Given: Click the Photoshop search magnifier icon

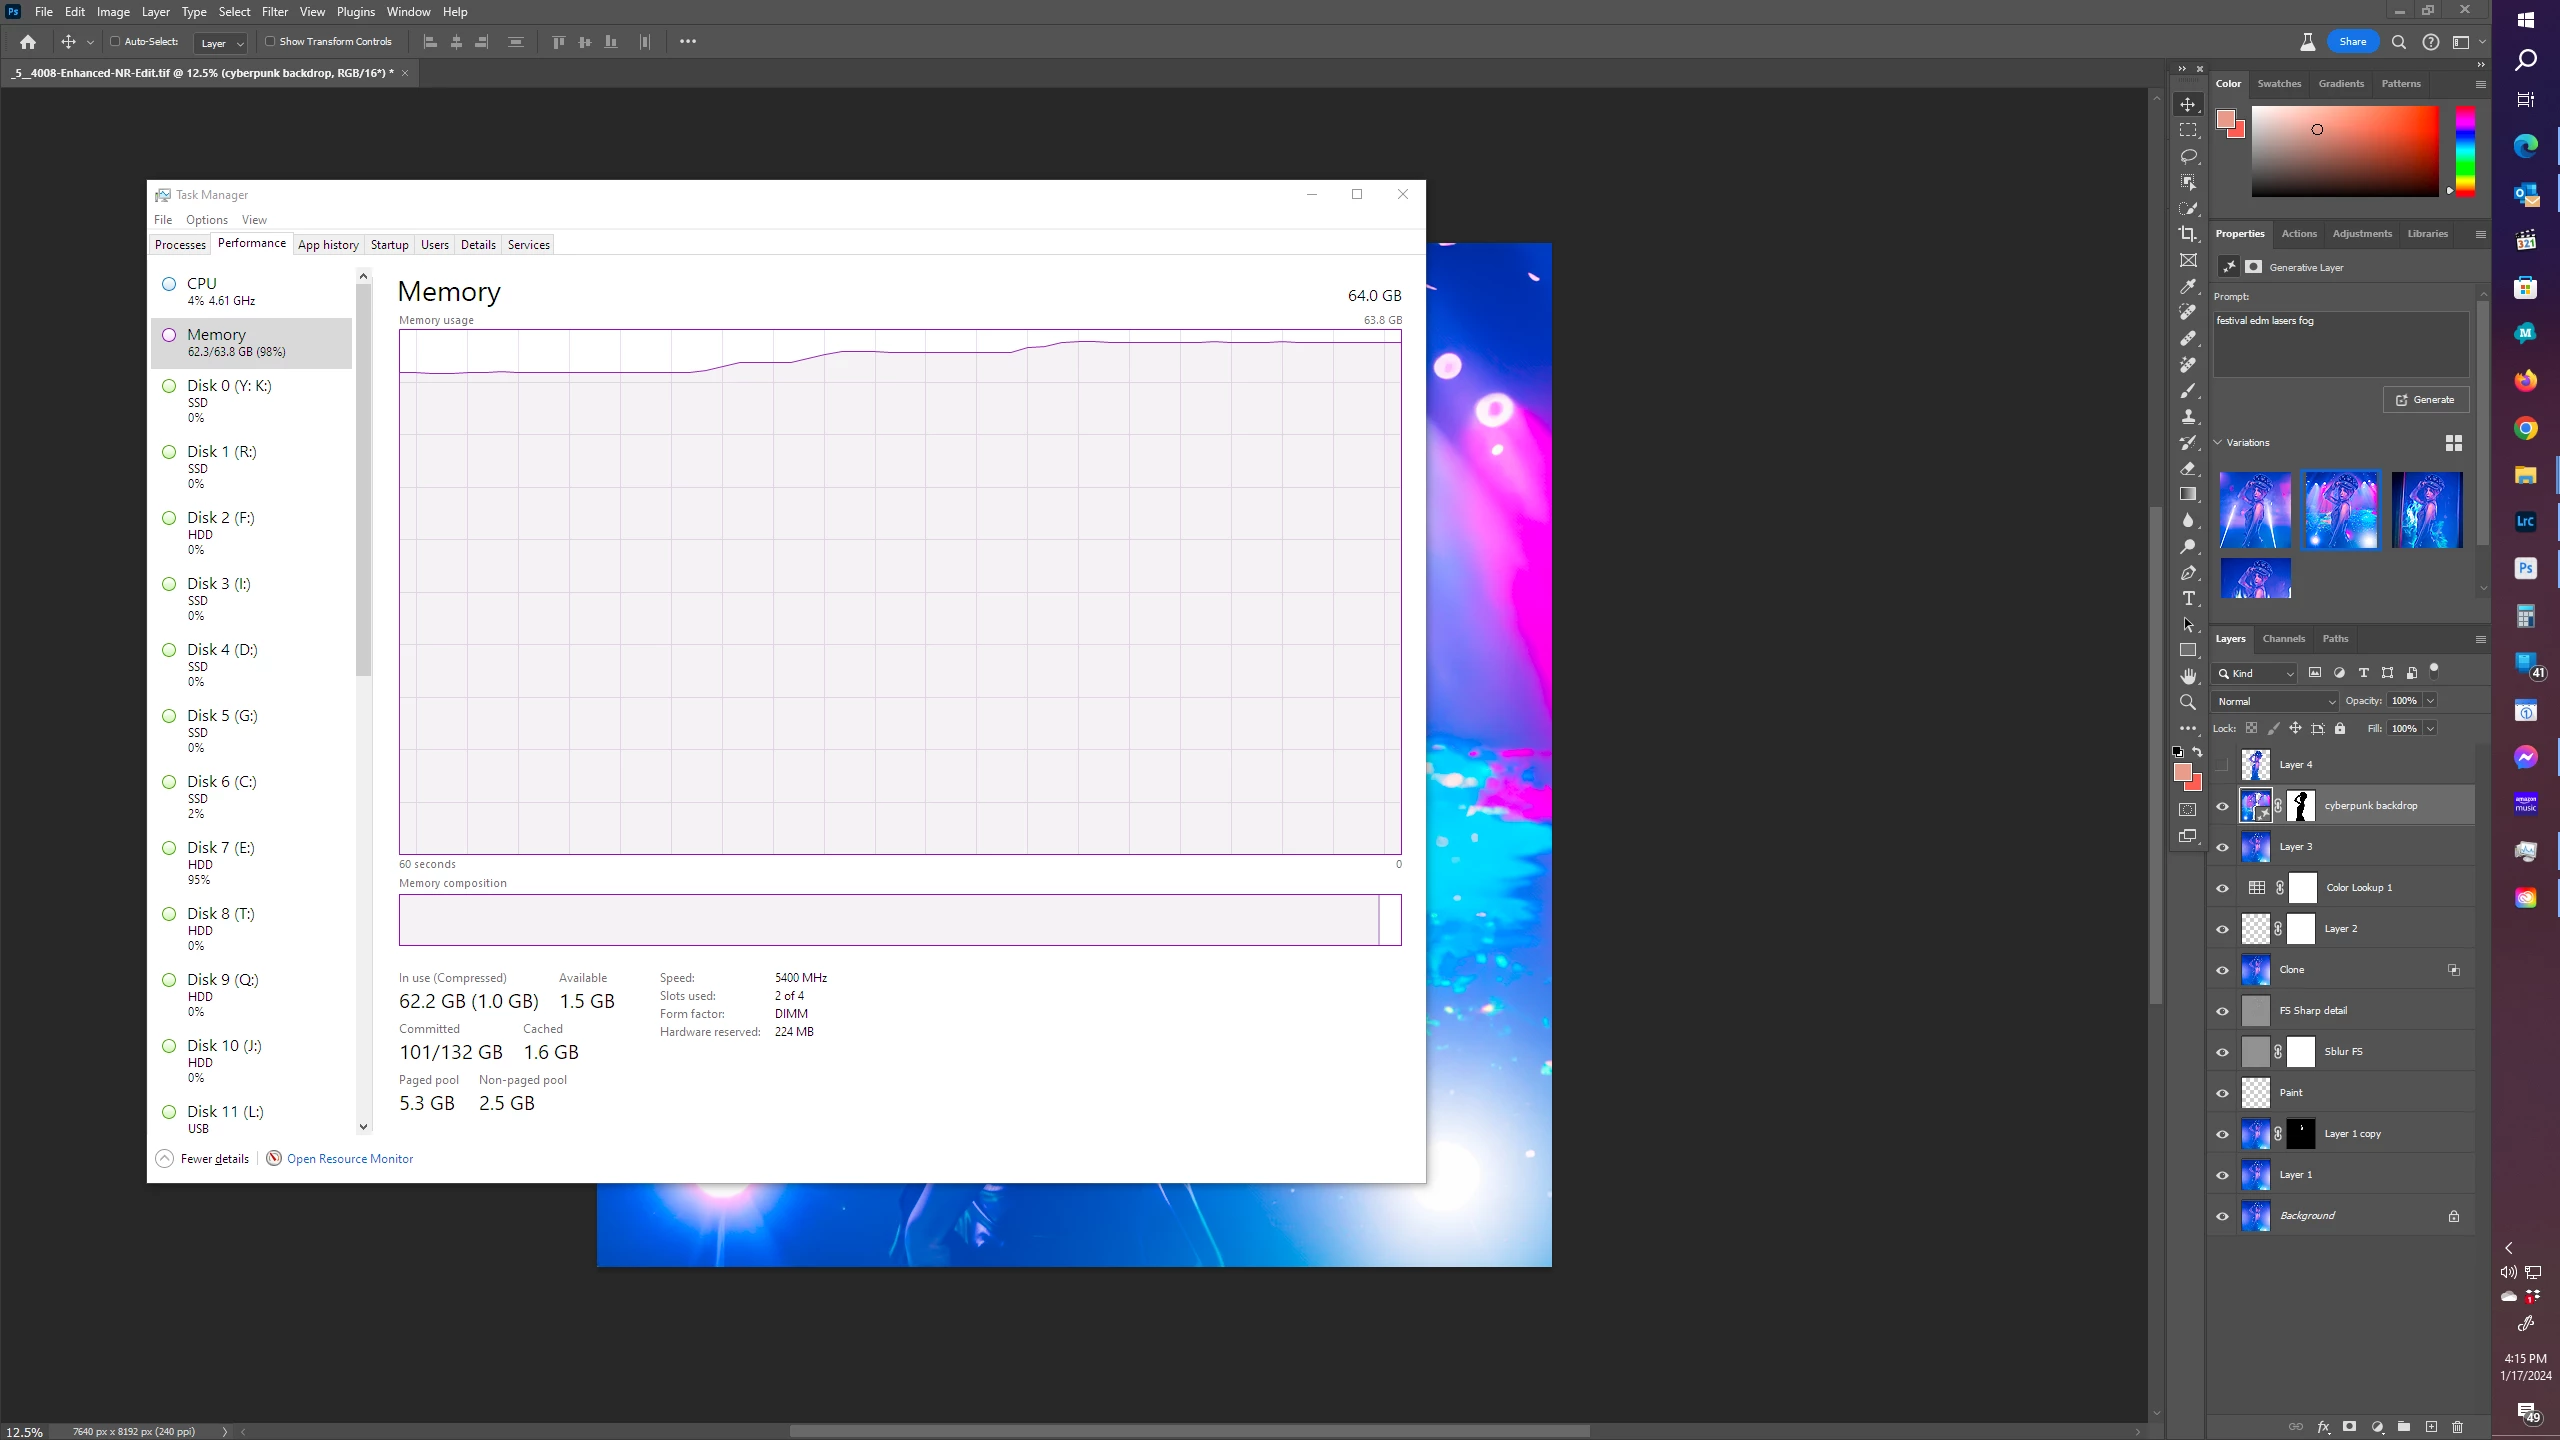Looking at the screenshot, I should [x=2399, y=42].
